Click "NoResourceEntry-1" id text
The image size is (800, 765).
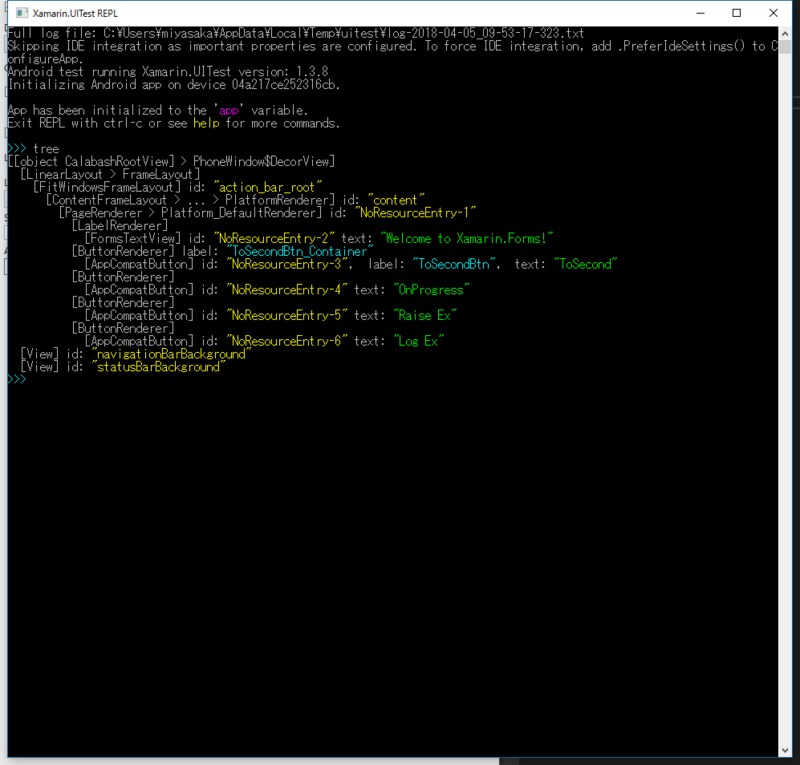pos(415,213)
